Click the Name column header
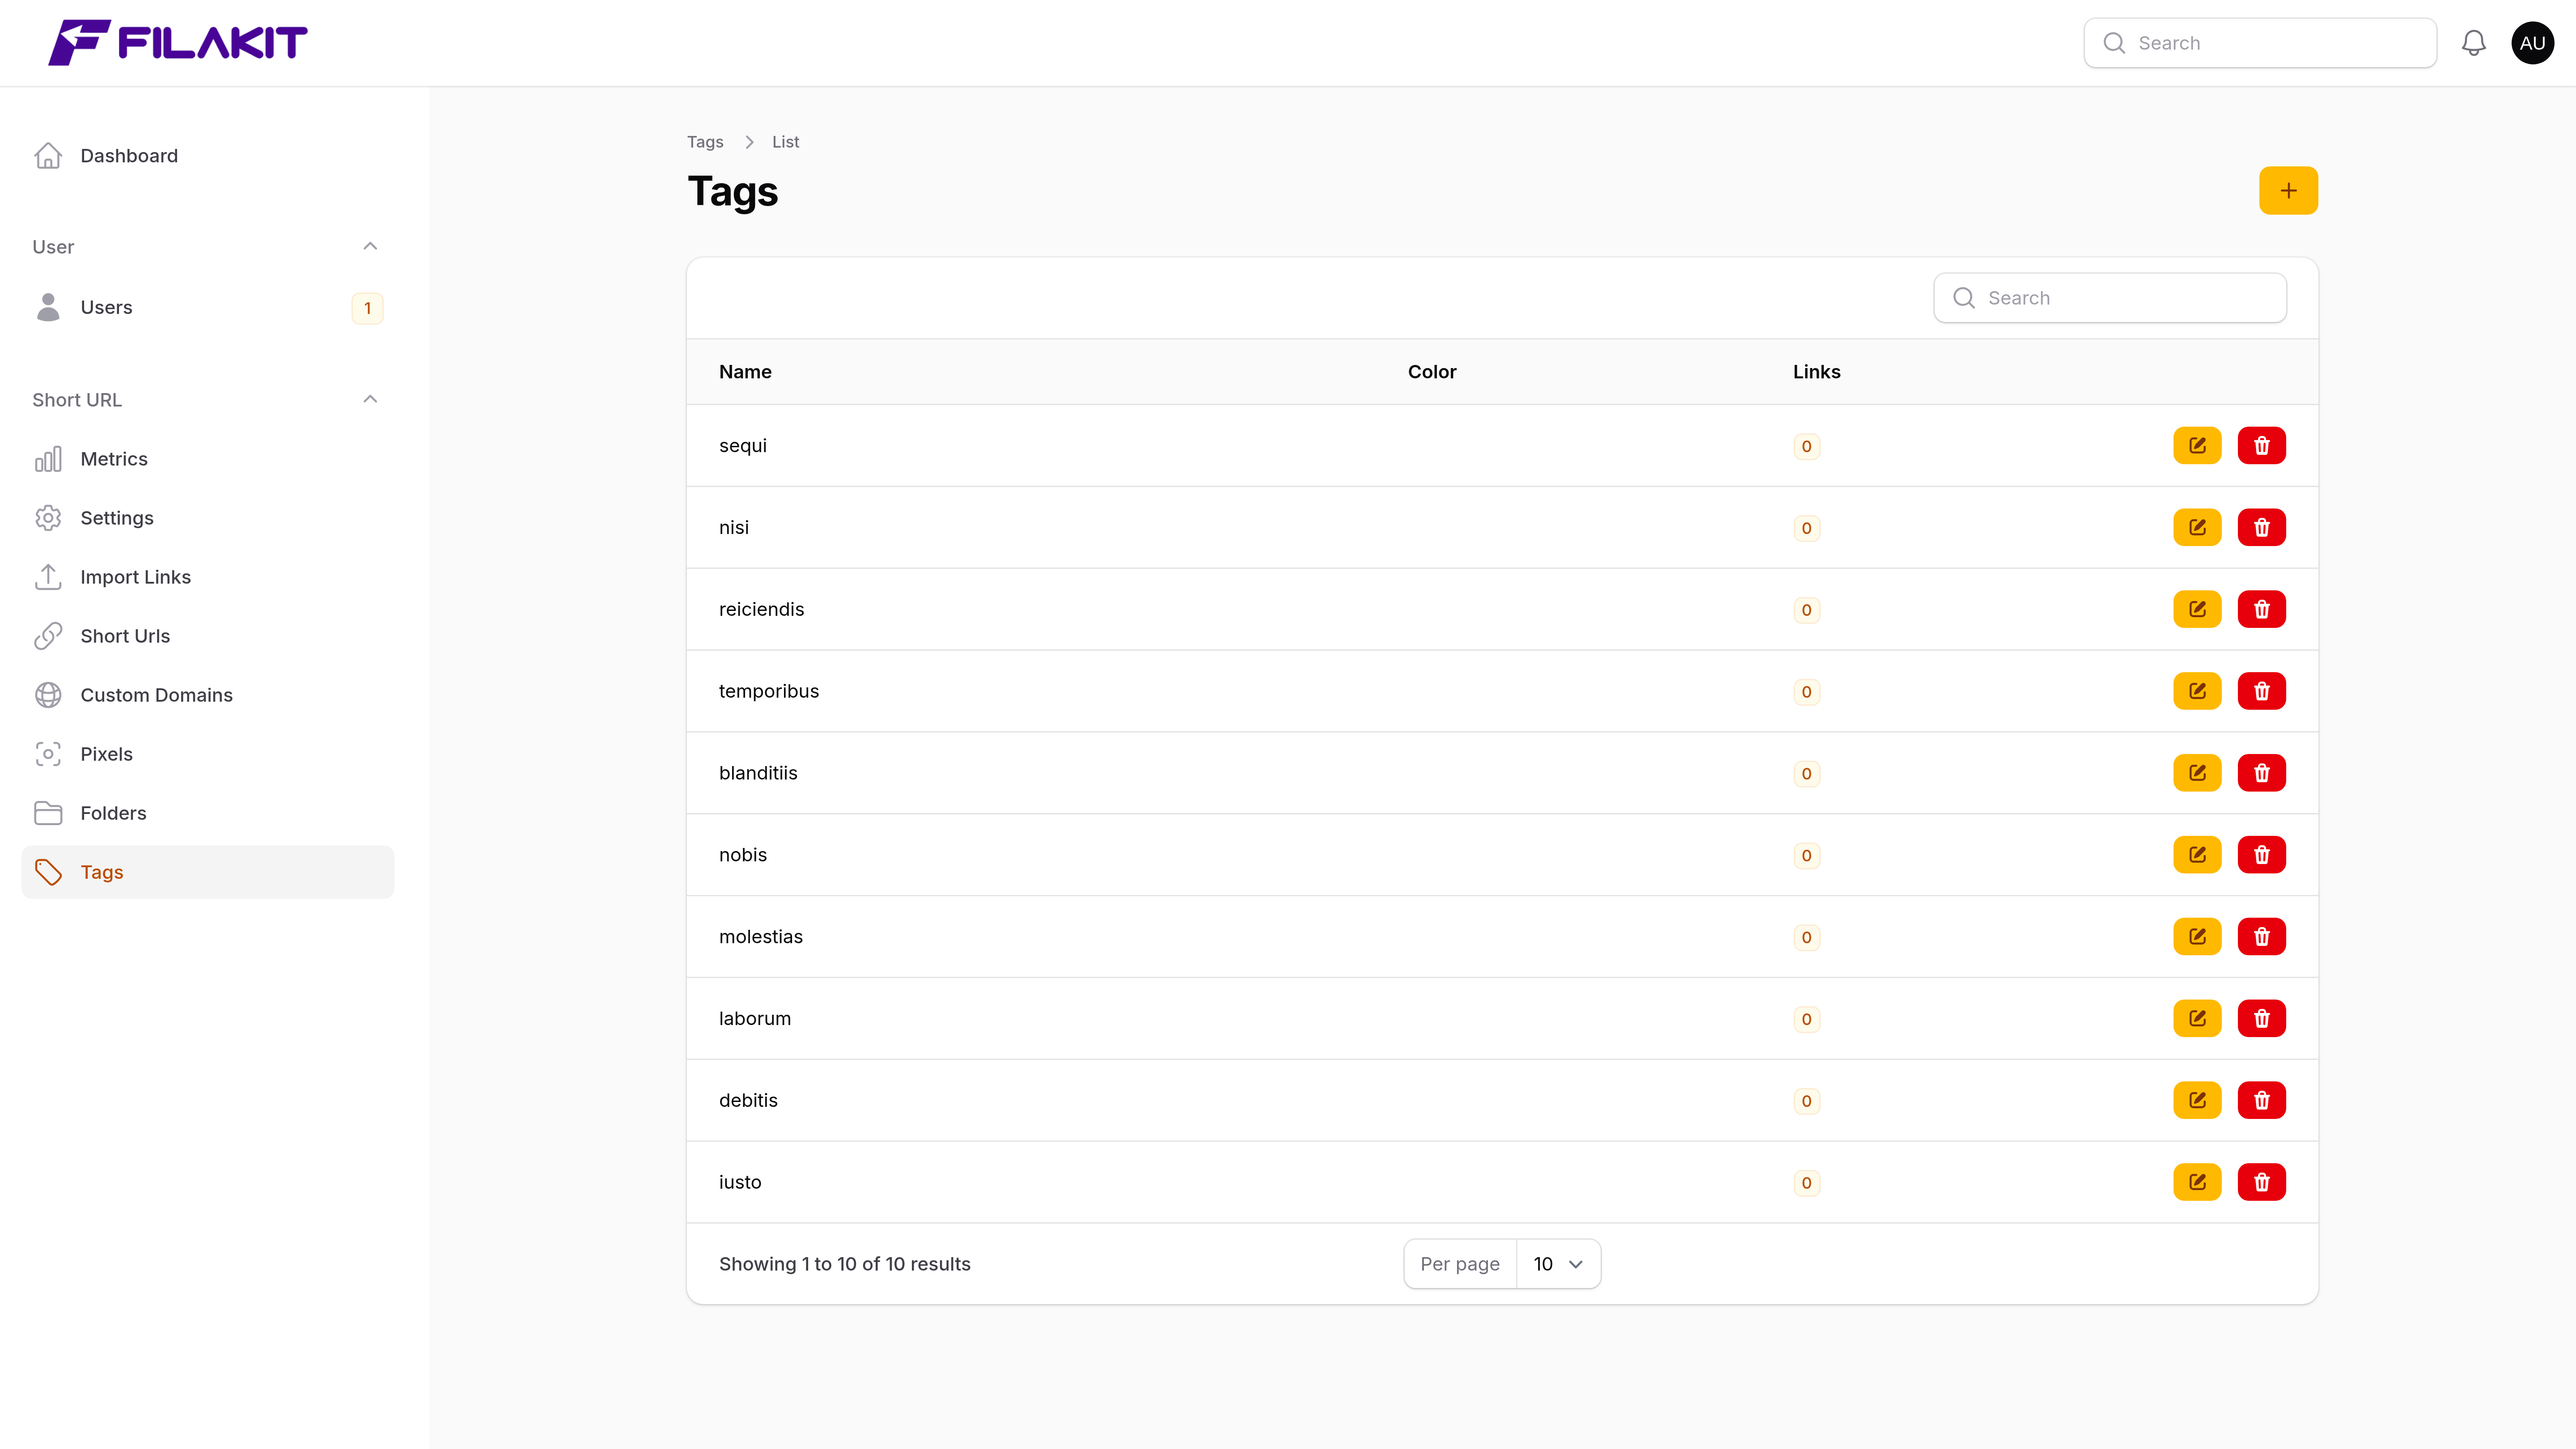 [x=745, y=372]
